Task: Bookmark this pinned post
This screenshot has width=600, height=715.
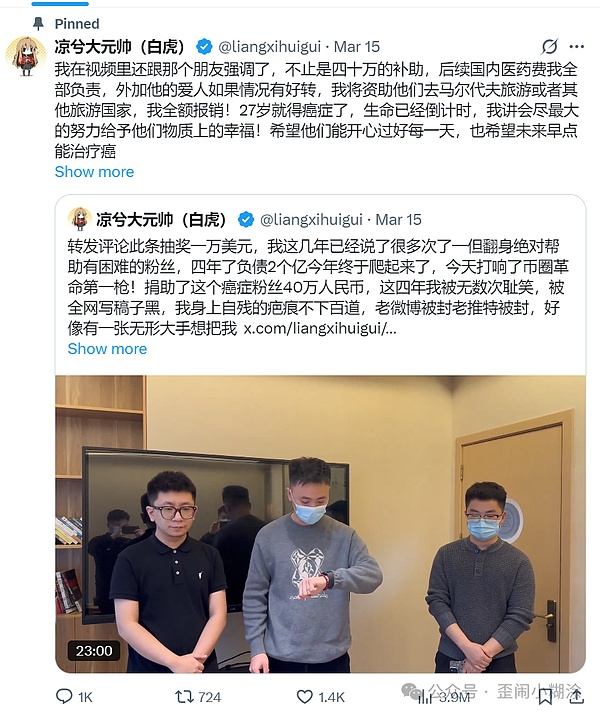Action: click(x=545, y=697)
